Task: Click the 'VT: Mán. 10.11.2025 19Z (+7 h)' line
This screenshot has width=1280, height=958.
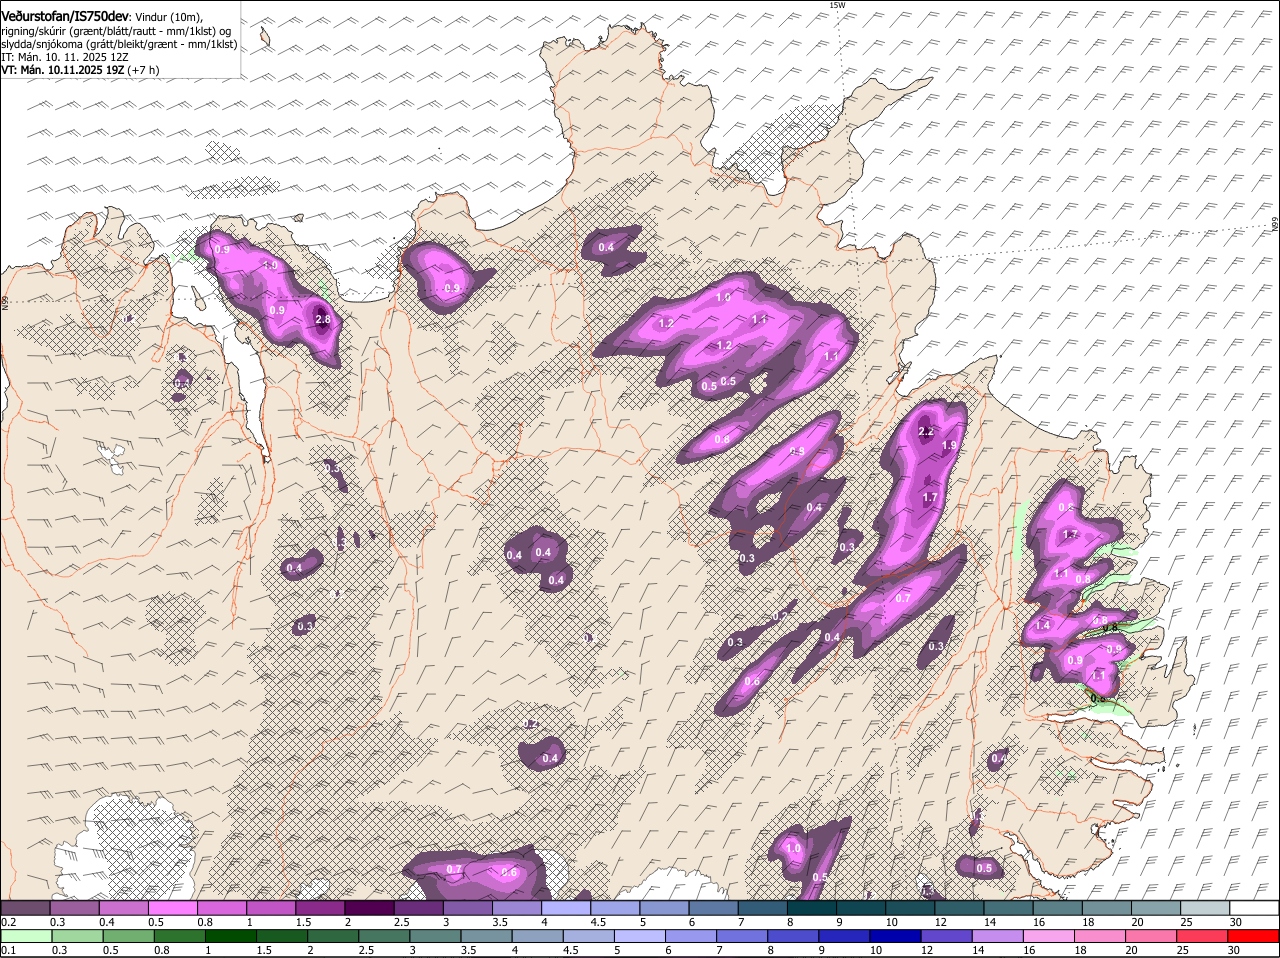Action: click(80, 70)
